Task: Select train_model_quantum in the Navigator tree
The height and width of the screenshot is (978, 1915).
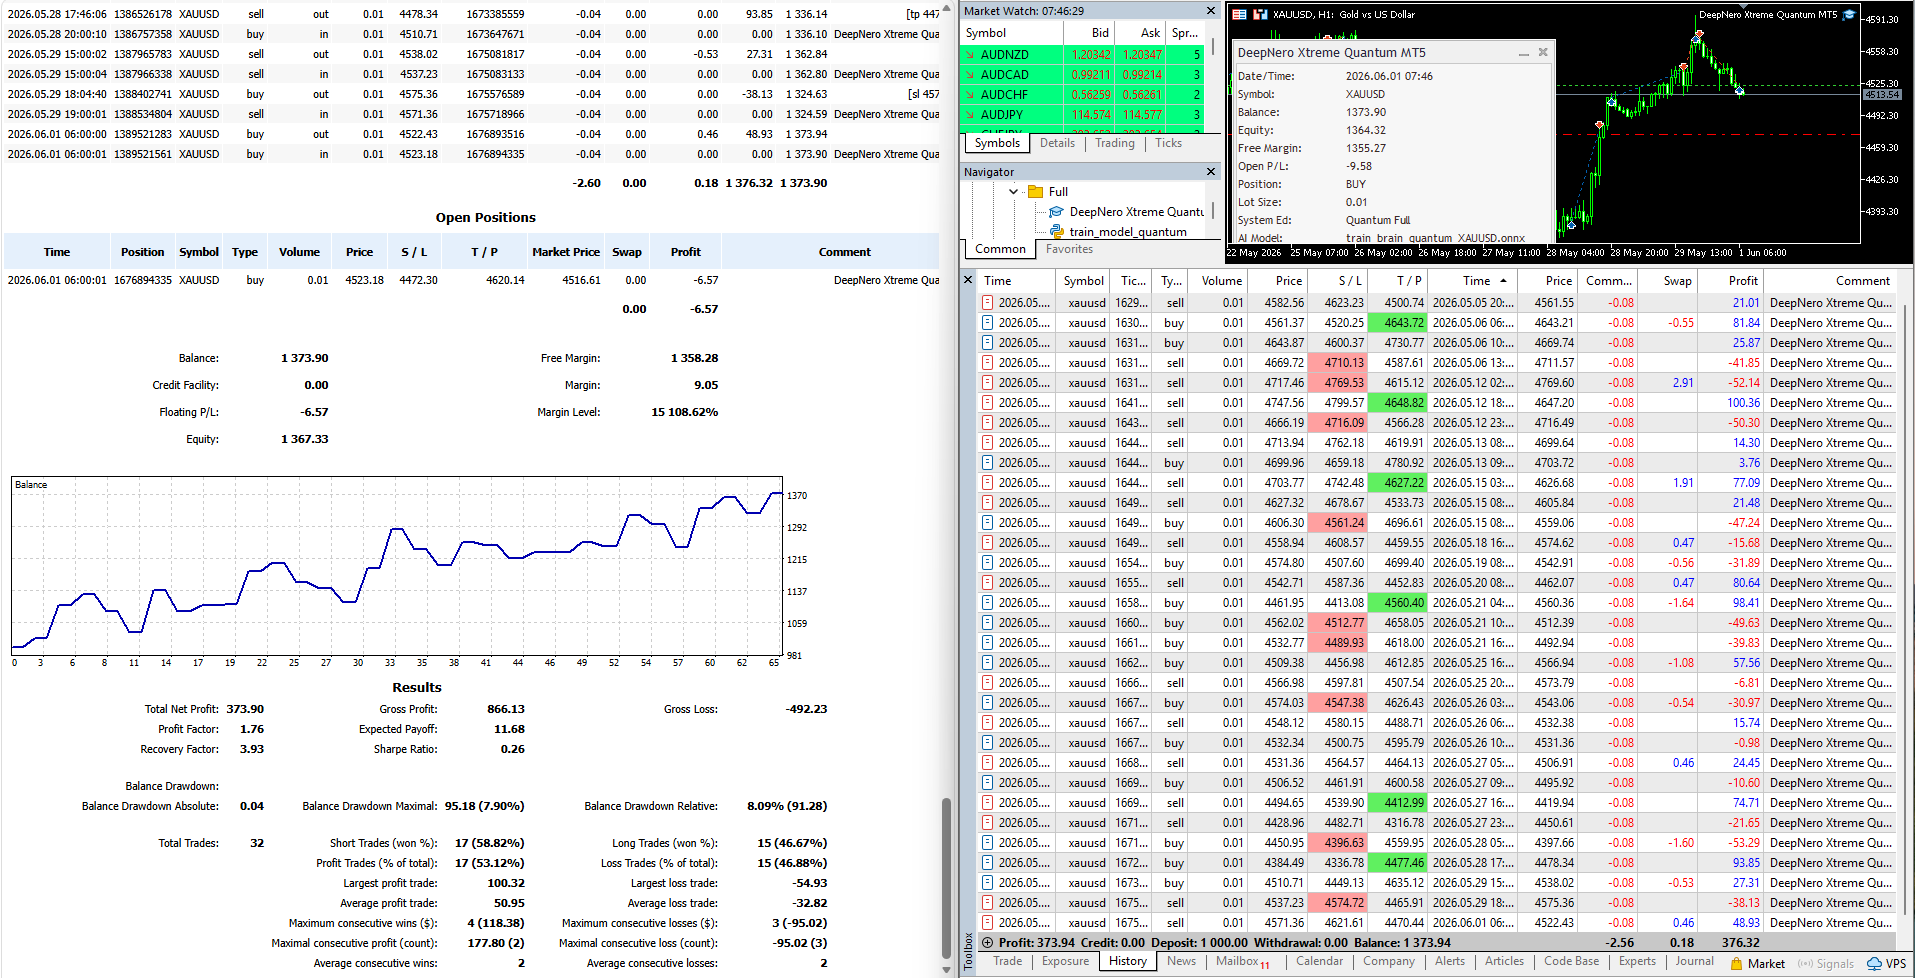Action: 1127,232
